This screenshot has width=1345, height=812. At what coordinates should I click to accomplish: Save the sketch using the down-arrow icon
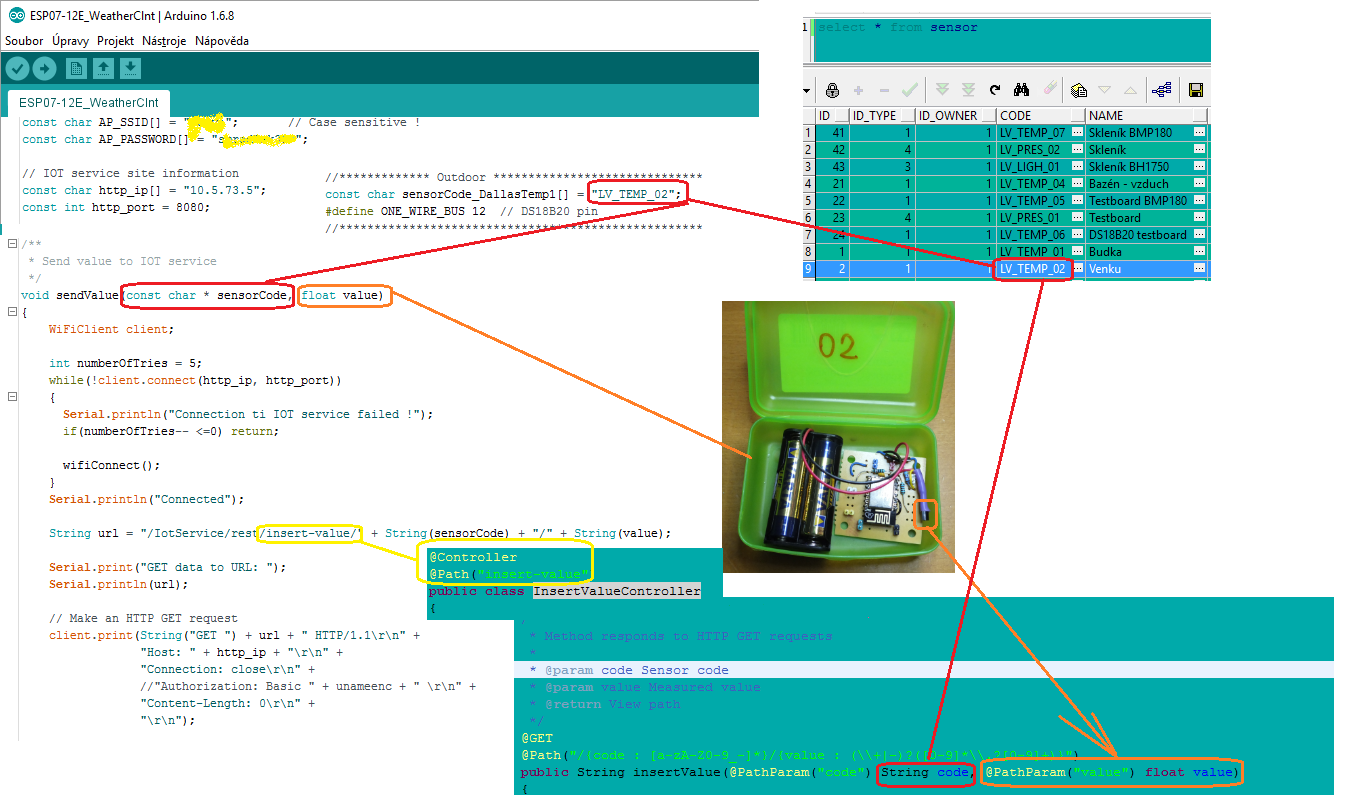coord(130,68)
